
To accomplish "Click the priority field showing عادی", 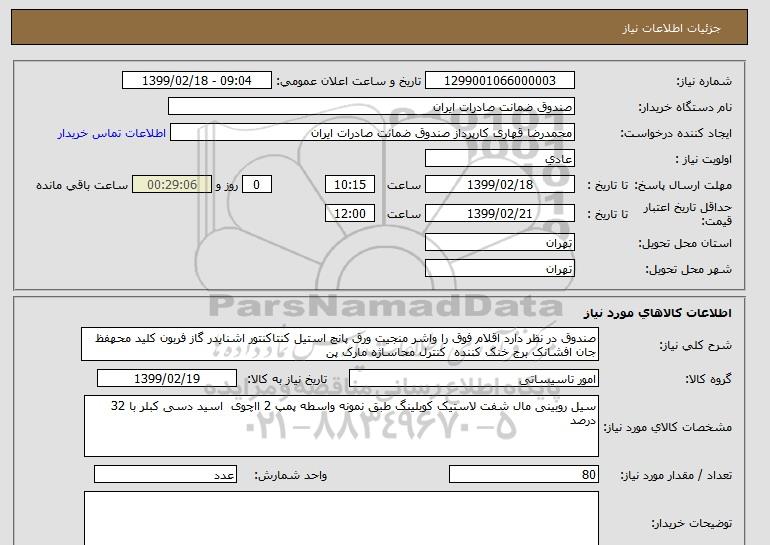I will click(499, 159).
